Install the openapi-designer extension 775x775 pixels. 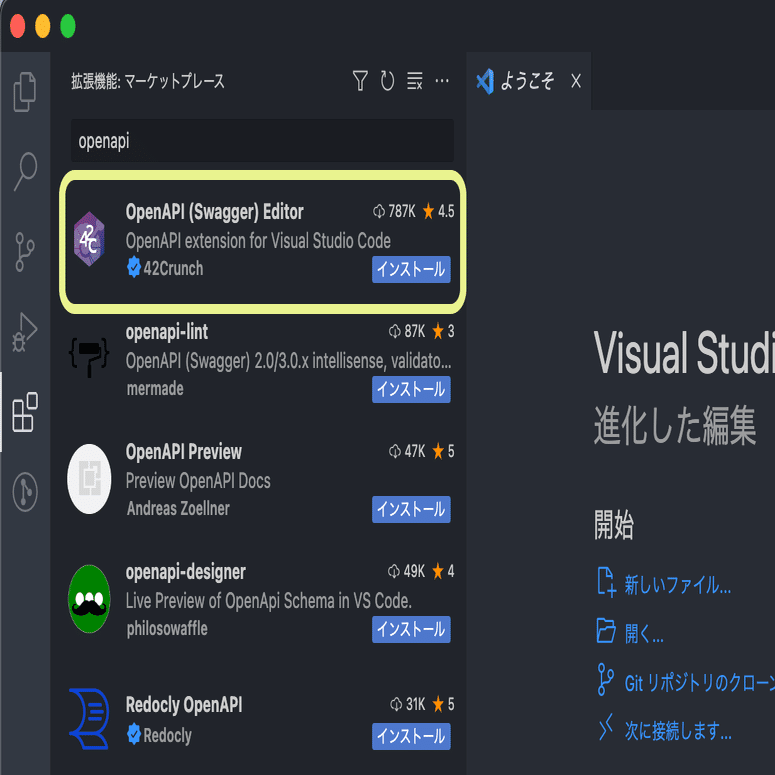pyautogui.click(x=411, y=630)
